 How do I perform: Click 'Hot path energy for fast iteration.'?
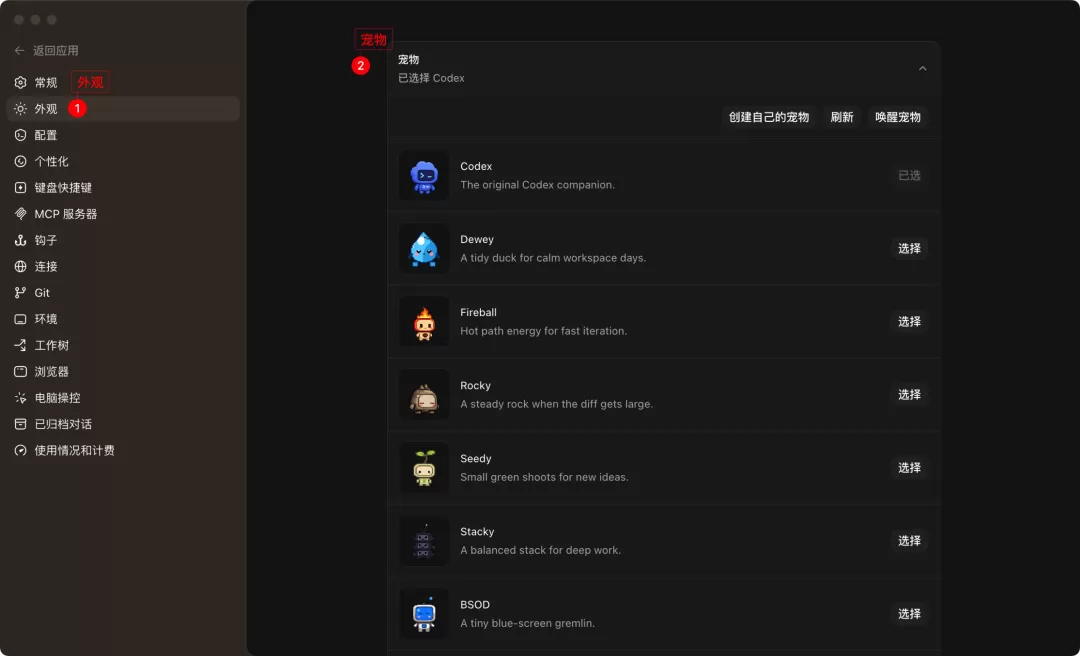(x=543, y=331)
